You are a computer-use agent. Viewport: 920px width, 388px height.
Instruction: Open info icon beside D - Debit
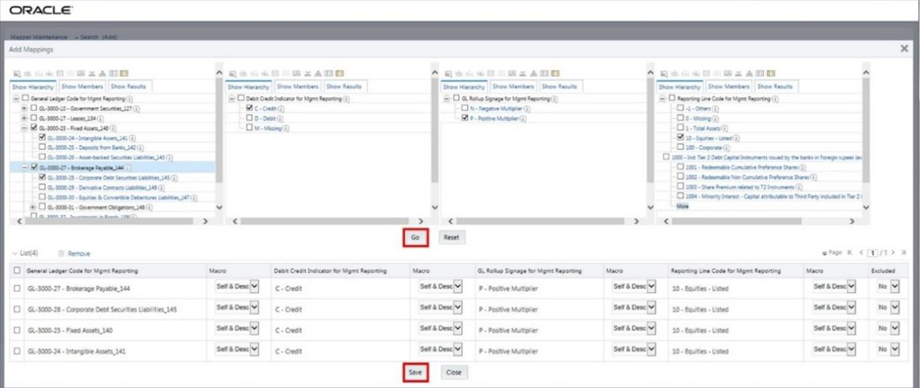coord(279,118)
